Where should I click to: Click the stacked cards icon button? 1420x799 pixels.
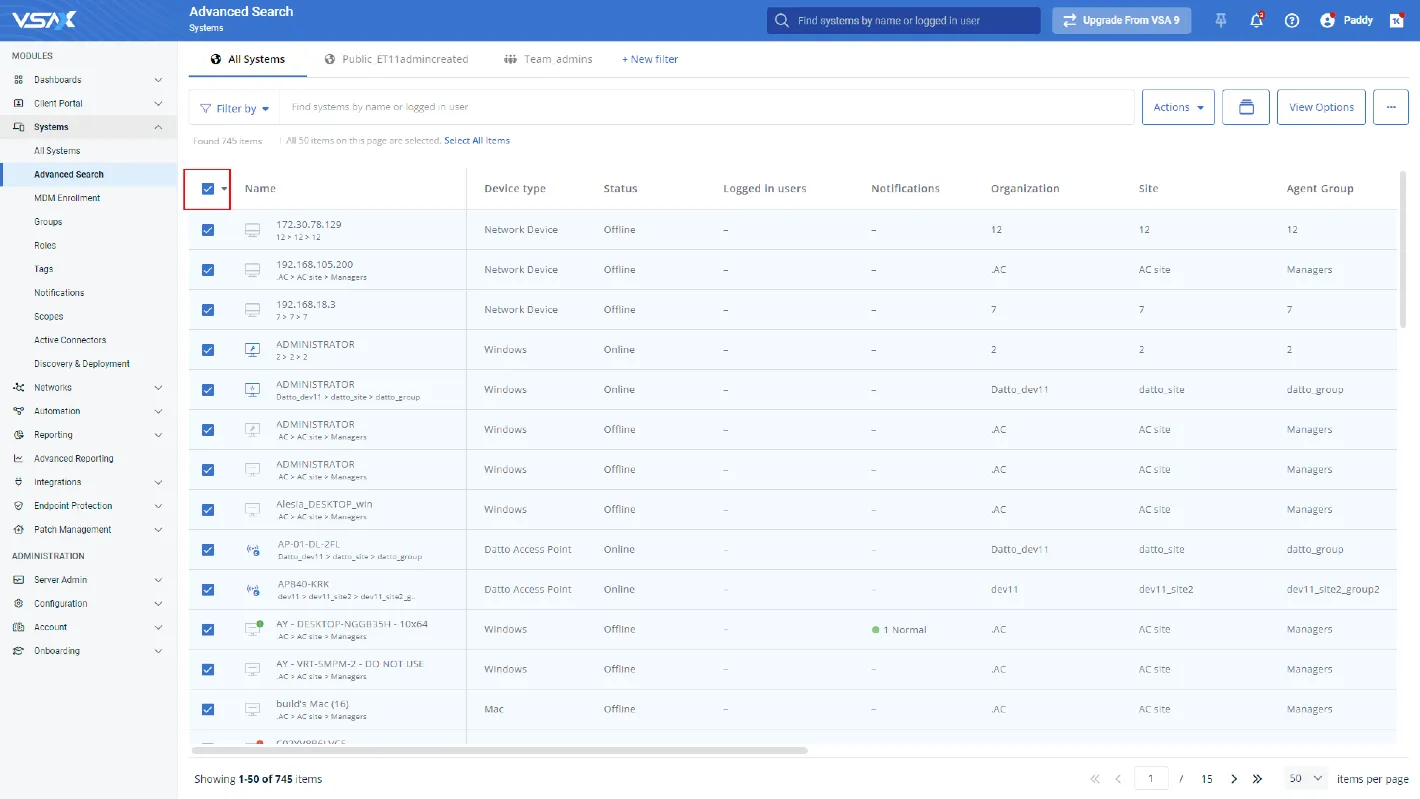coord(1246,107)
